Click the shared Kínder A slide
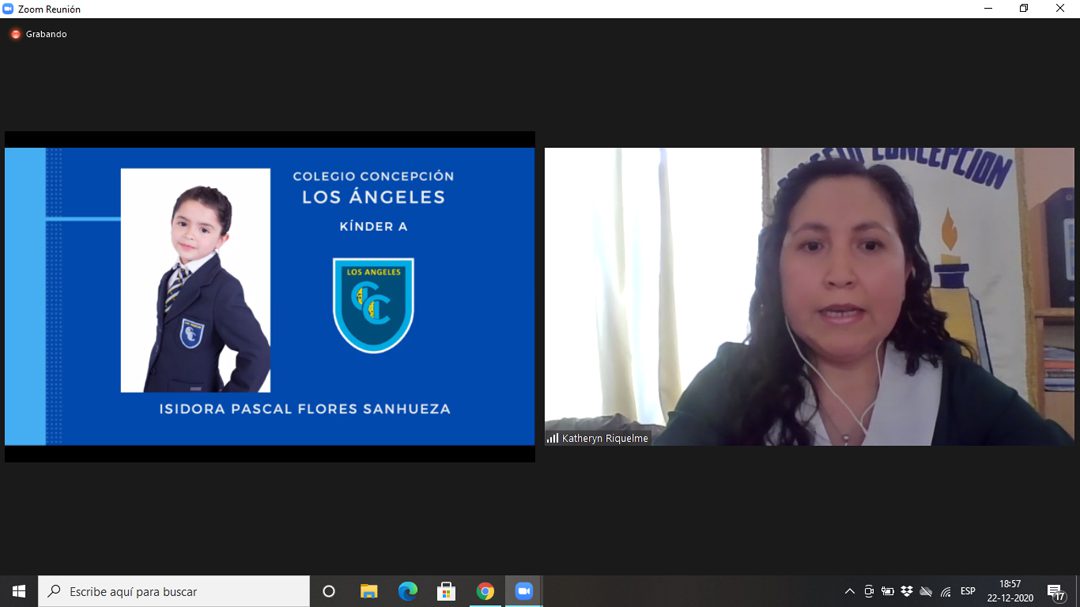 coord(270,296)
